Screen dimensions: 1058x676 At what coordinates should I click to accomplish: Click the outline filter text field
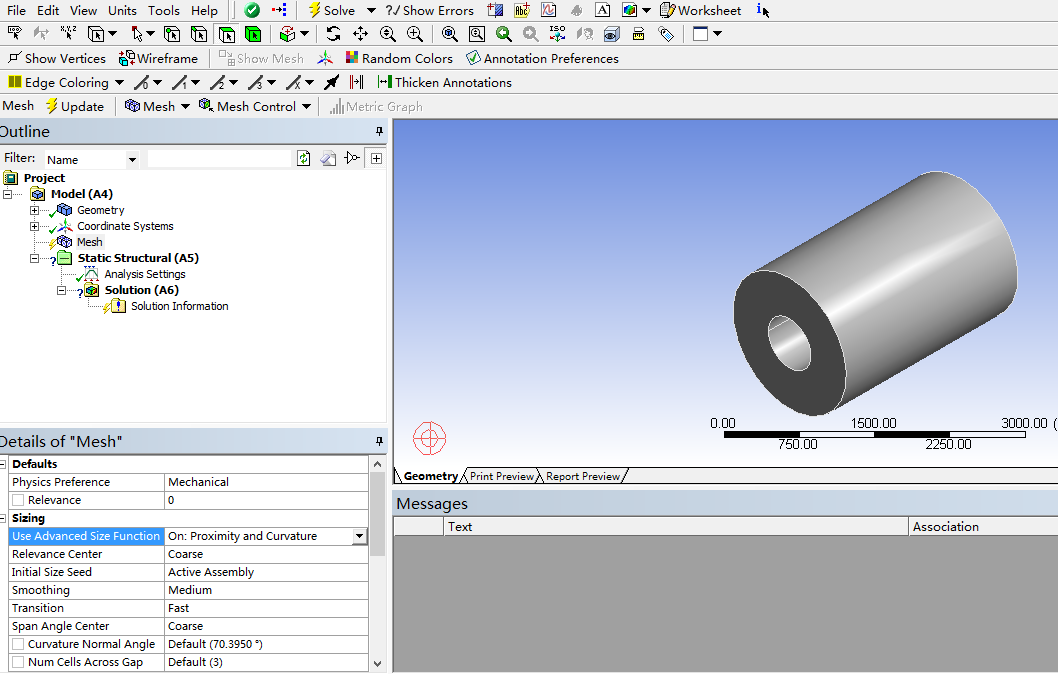(218, 159)
